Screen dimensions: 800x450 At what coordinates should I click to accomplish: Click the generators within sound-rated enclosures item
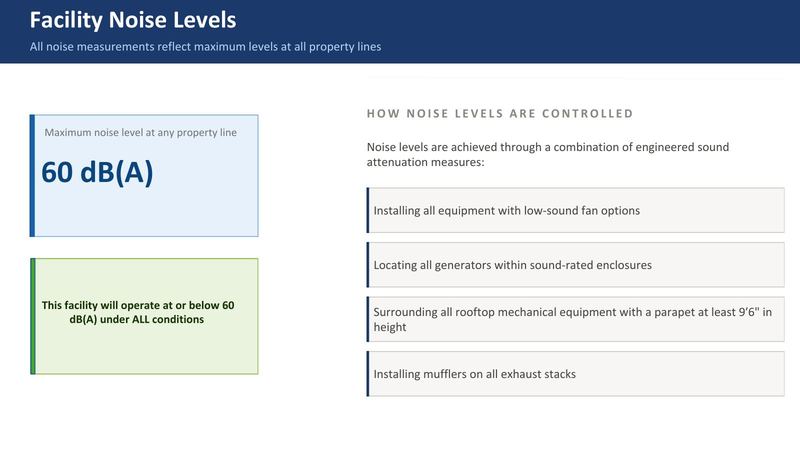pos(576,265)
